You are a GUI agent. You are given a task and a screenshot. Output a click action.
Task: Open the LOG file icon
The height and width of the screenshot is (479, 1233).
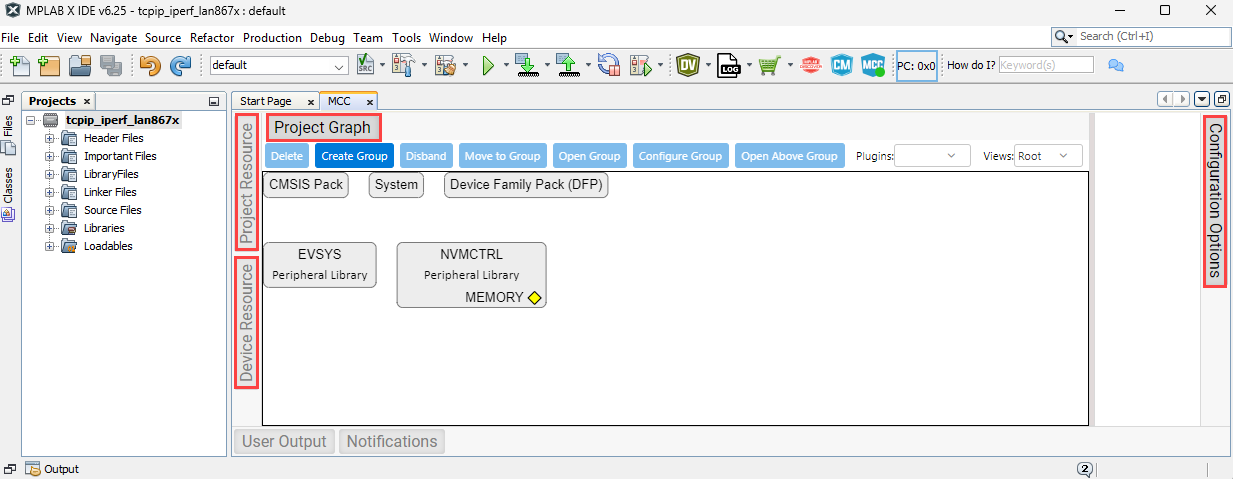pos(728,65)
